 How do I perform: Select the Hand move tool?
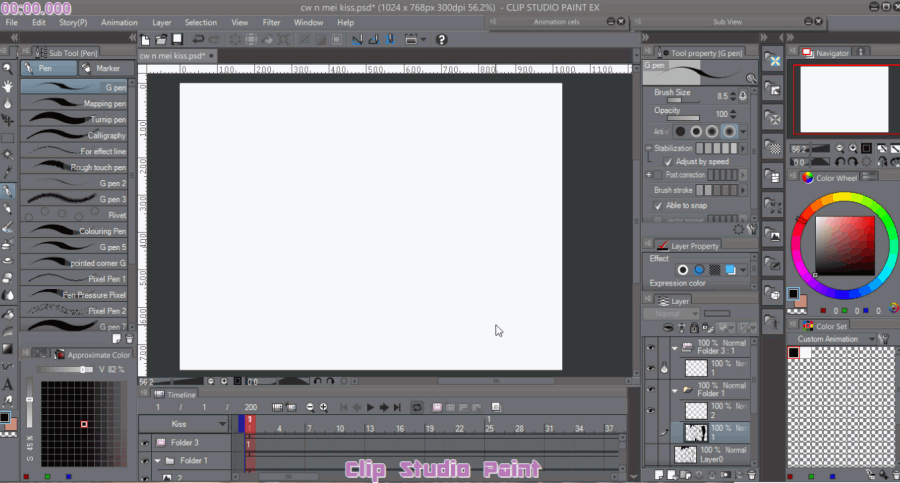click(7, 86)
